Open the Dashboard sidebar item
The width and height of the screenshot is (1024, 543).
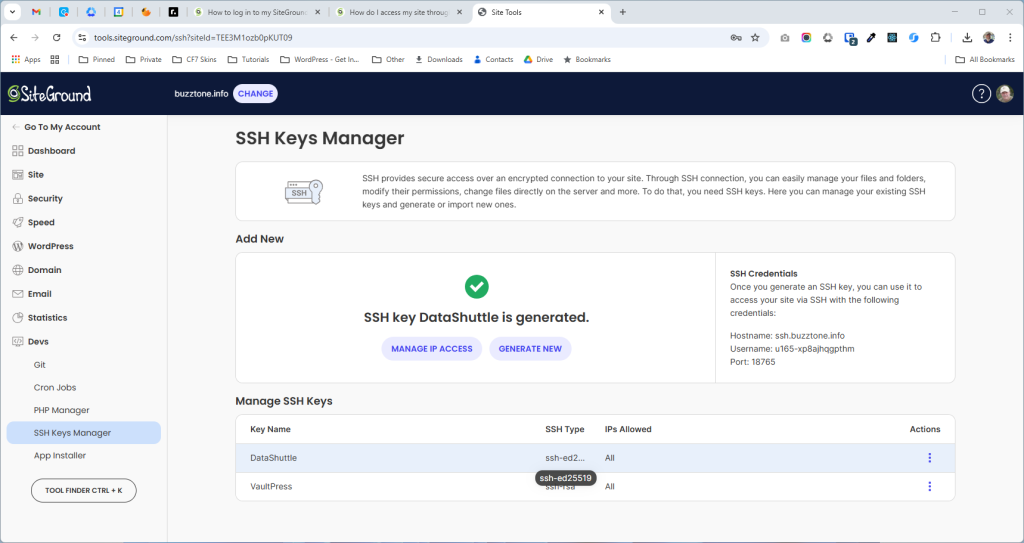coord(51,151)
